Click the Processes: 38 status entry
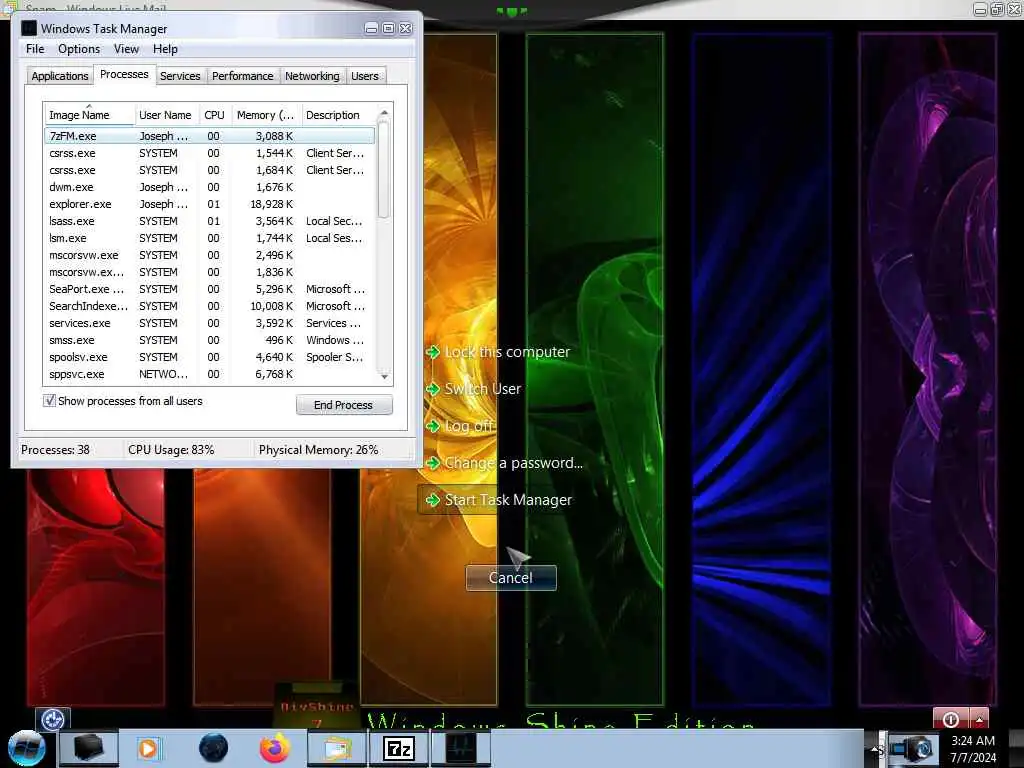The image size is (1024, 768). coord(56,449)
